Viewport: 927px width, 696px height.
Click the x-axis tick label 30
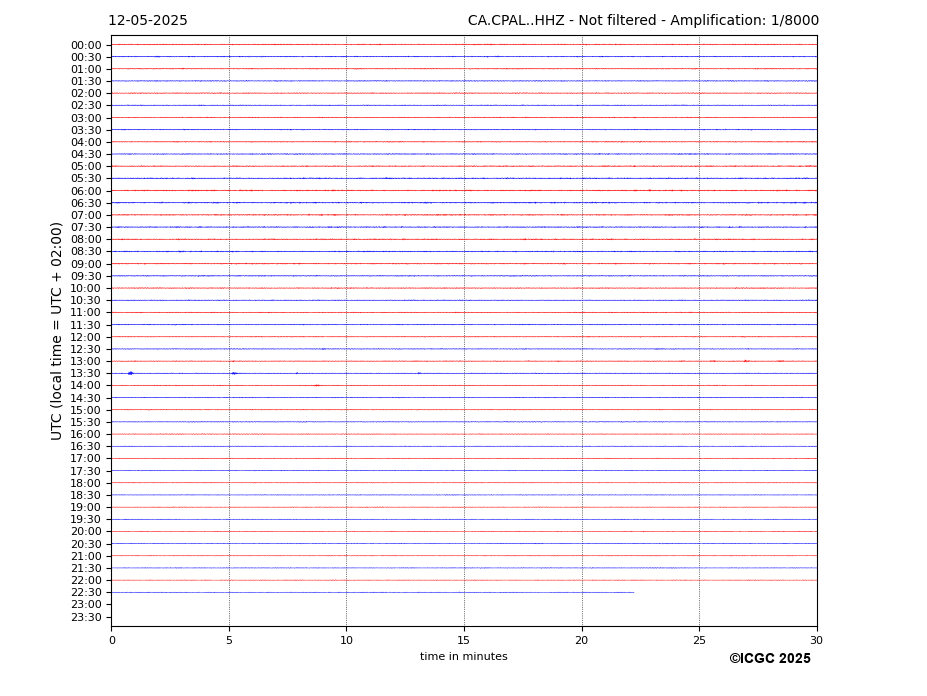(x=816, y=640)
